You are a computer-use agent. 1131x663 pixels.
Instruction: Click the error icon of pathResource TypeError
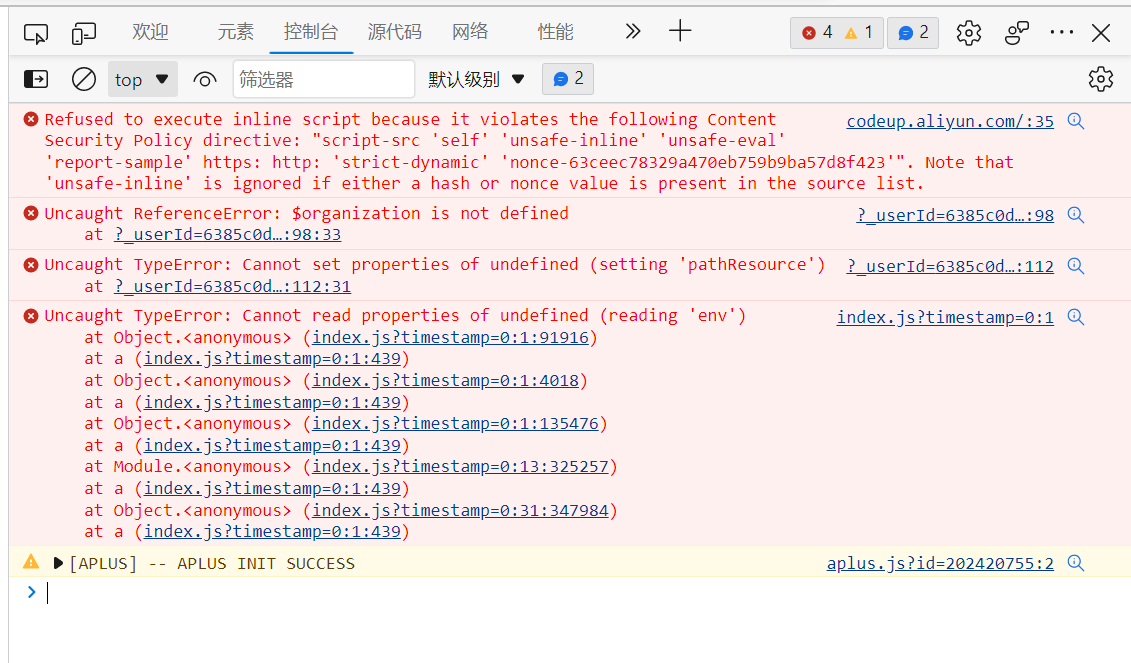click(31, 265)
